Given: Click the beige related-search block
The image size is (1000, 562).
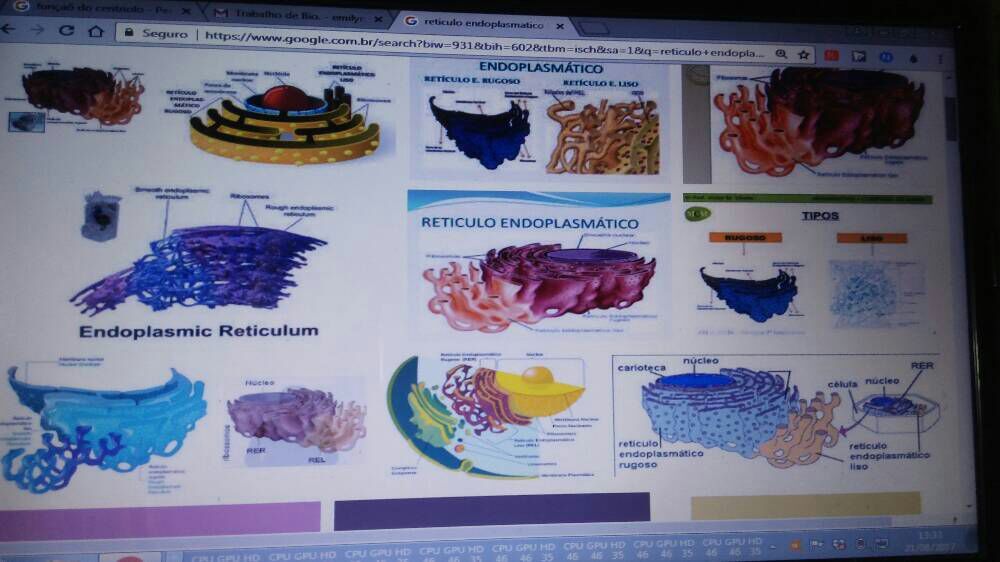Looking at the screenshot, I should 805,505.
